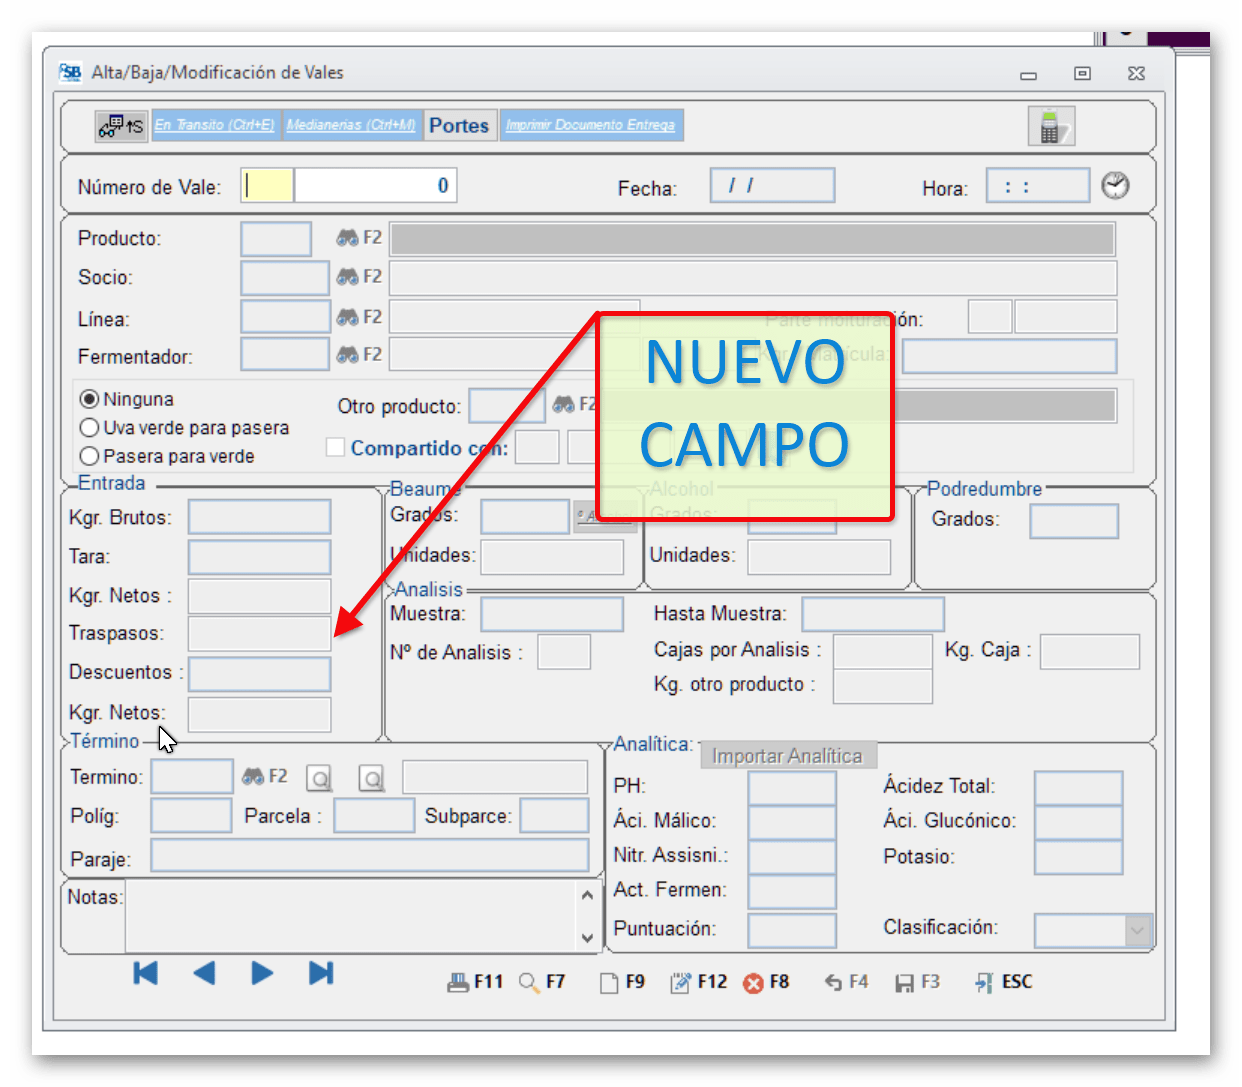Go to the next record arrow
The width and height of the screenshot is (1242, 1087).
point(262,973)
